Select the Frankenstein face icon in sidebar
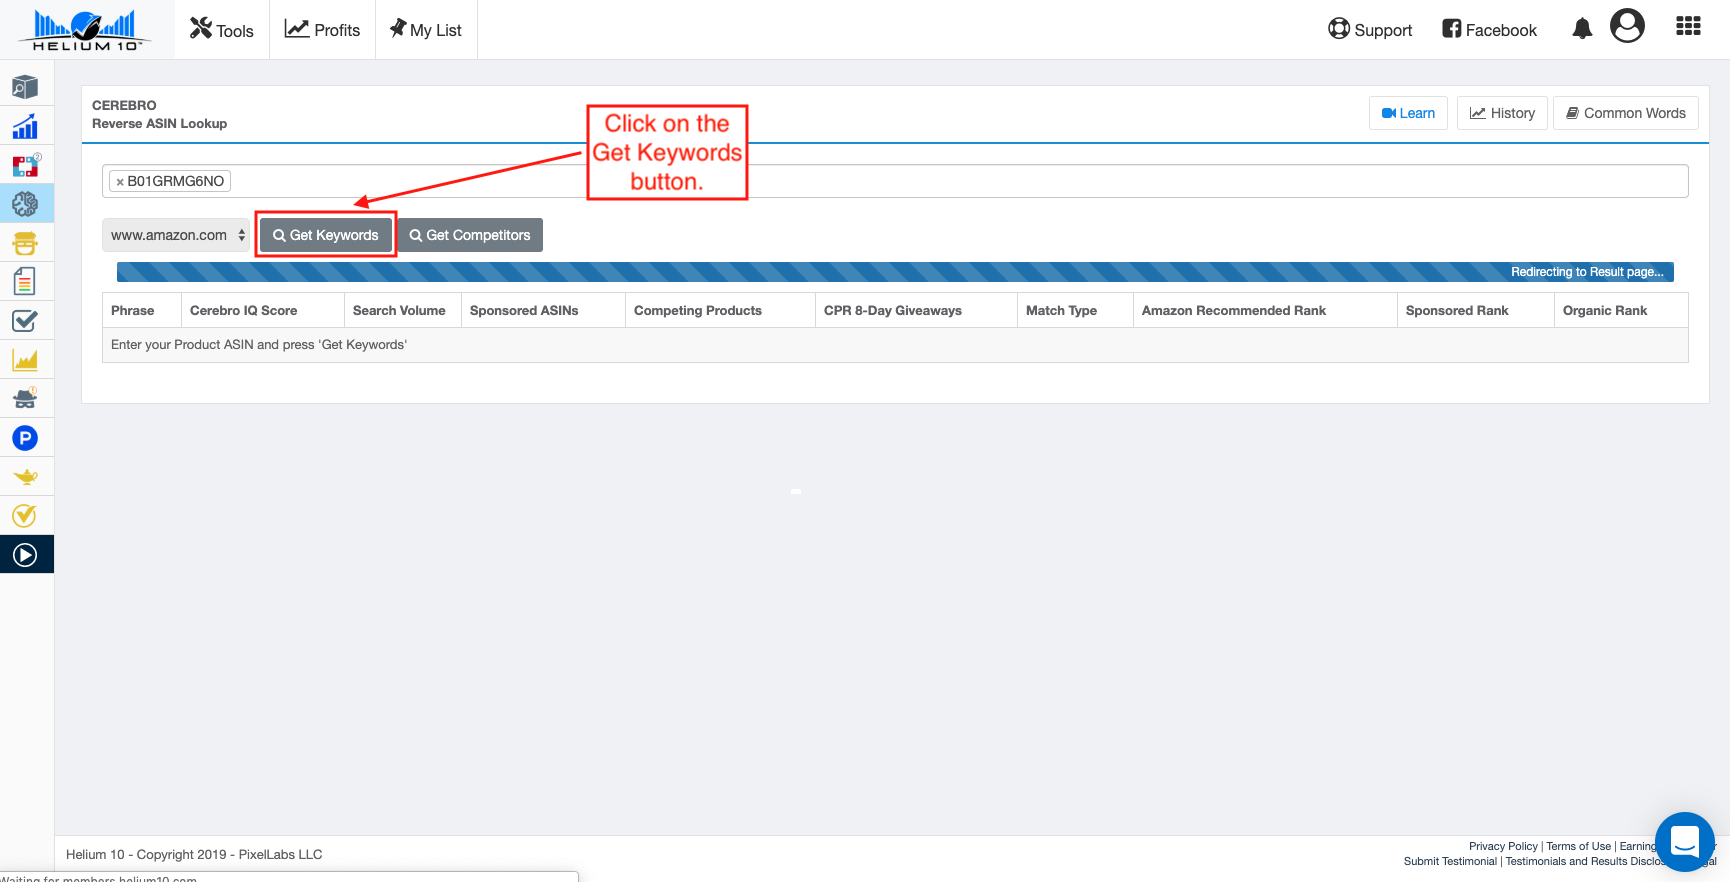This screenshot has width=1730, height=882. pos(25,243)
